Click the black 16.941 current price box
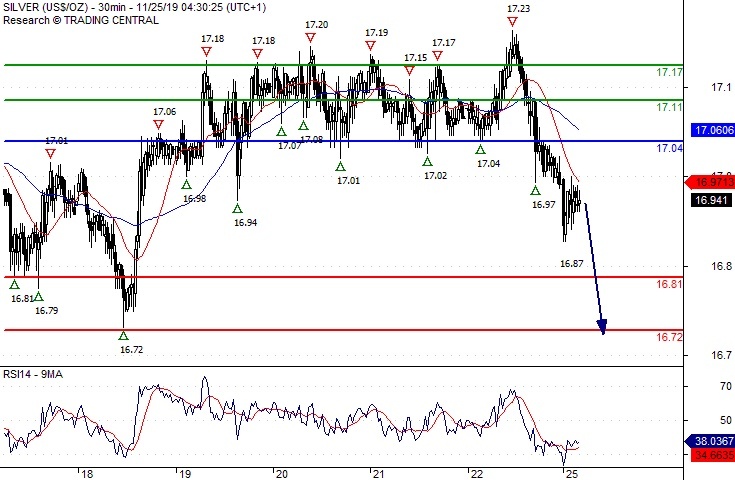Image resolution: width=735 pixels, height=480 pixels. (x=711, y=200)
